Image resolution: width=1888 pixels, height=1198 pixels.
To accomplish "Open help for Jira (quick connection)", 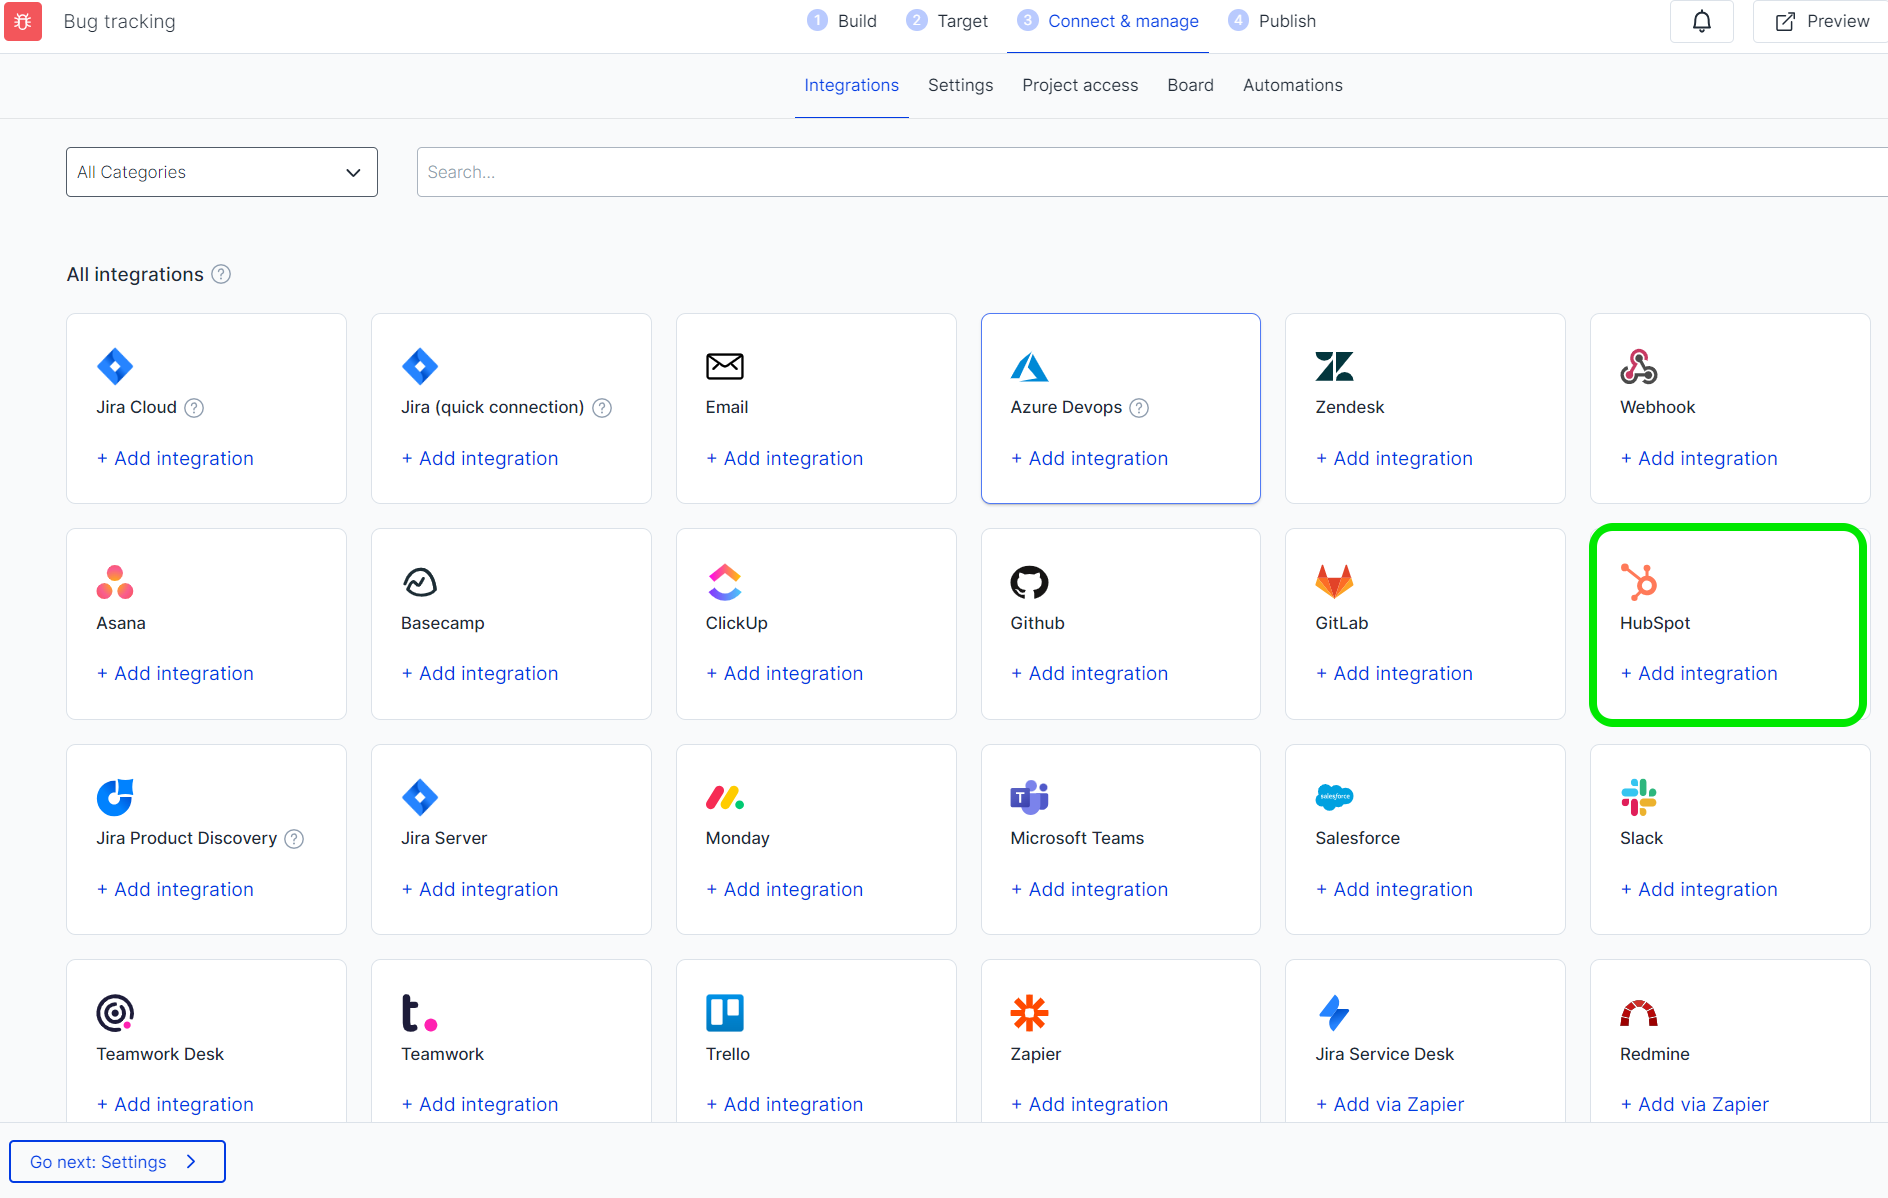I will 602,408.
